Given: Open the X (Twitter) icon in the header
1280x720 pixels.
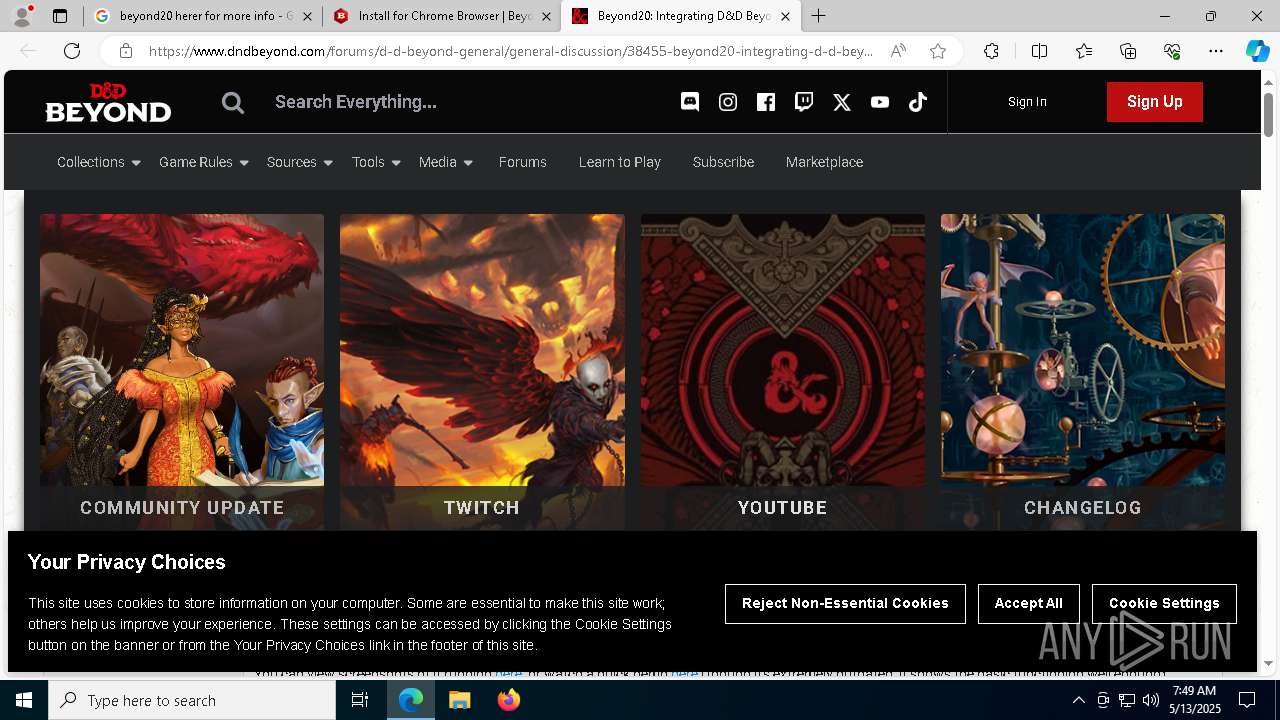Looking at the screenshot, I should pyautogui.click(x=842, y=101).
